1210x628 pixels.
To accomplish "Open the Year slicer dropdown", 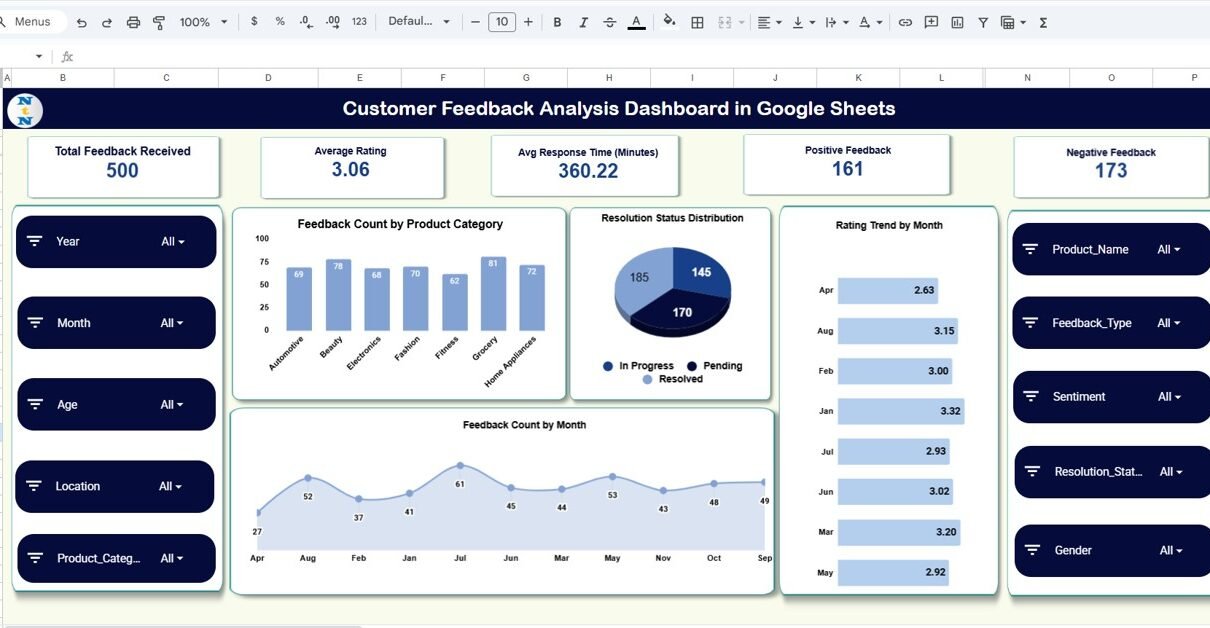I will [x=173, y=242].
